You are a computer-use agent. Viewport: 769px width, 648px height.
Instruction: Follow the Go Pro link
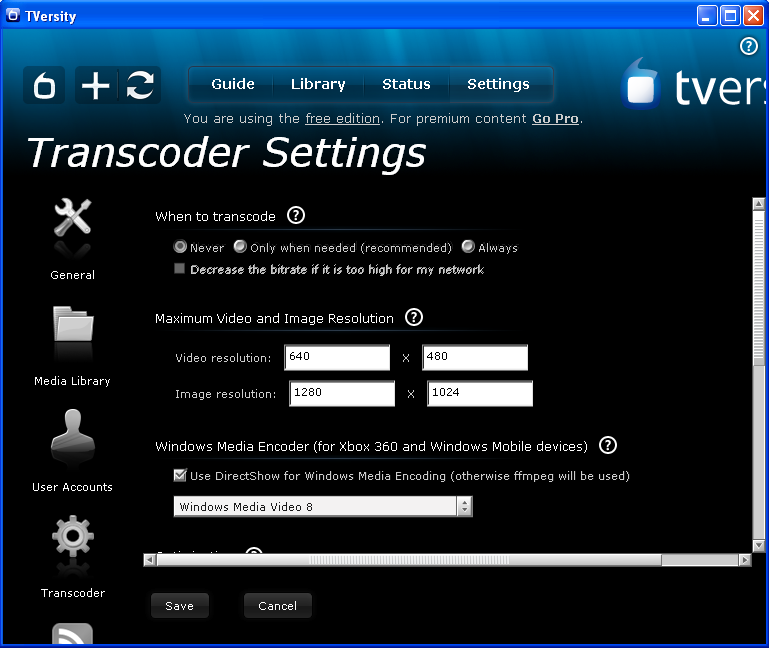[x=555, y=119]
